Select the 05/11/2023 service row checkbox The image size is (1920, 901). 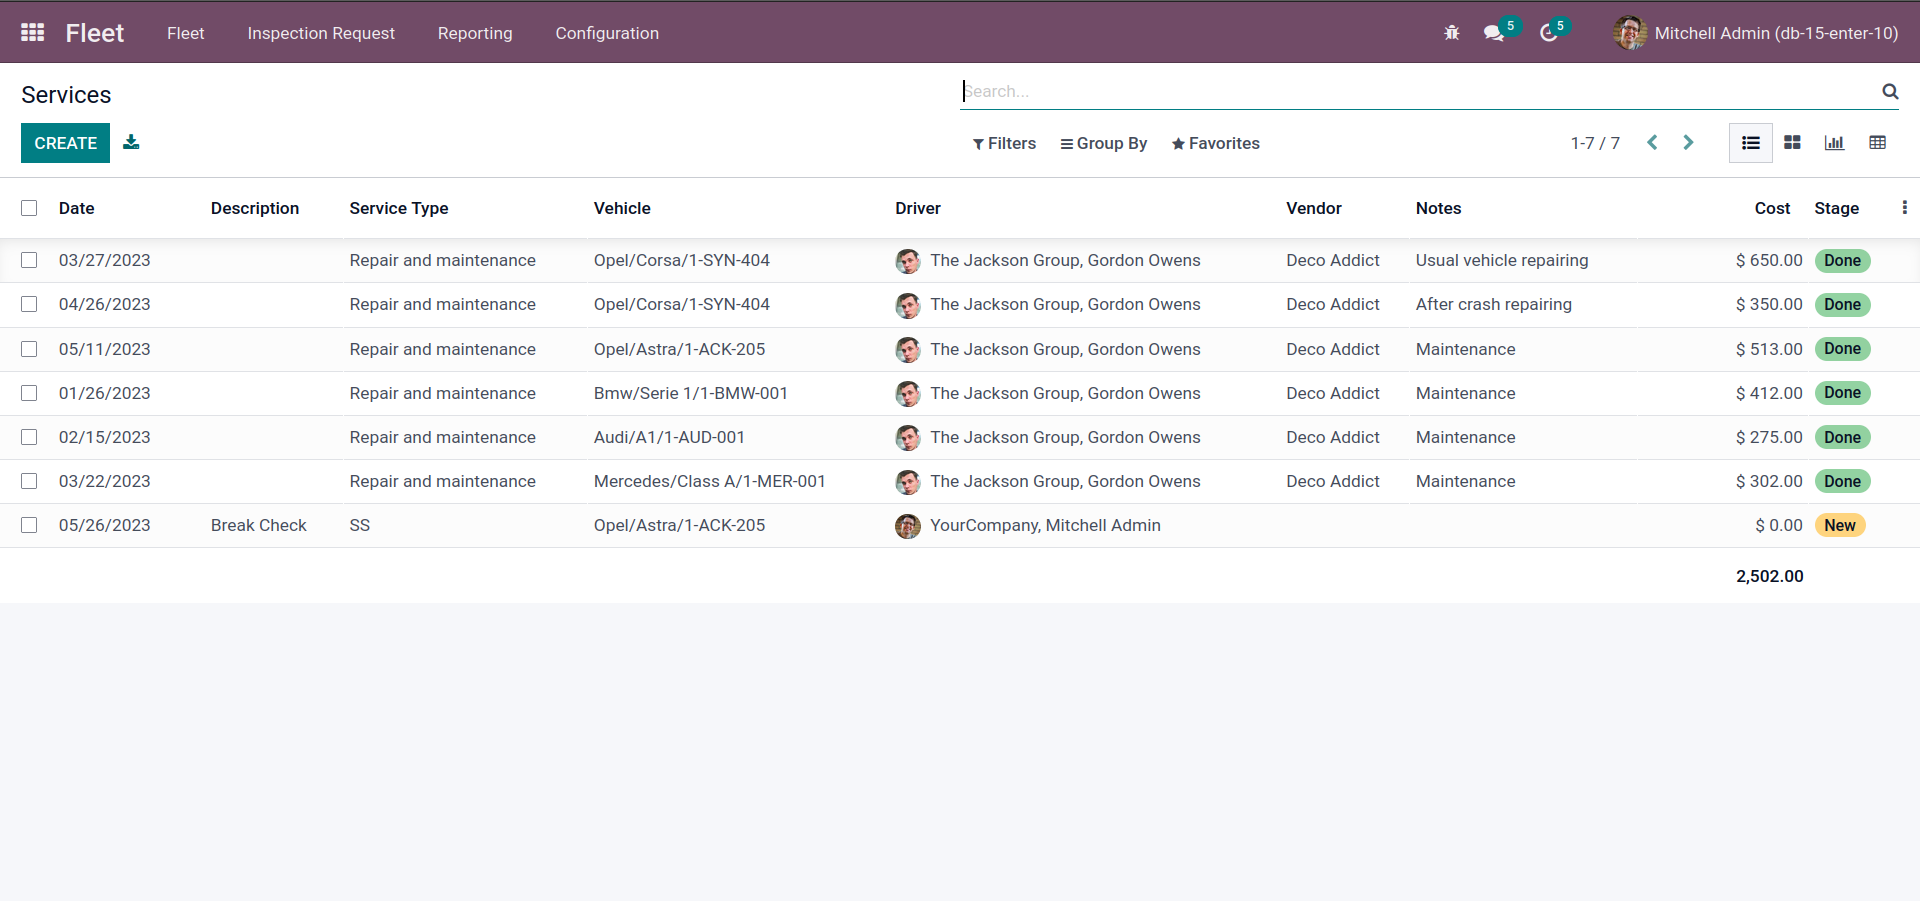[29, 349]
